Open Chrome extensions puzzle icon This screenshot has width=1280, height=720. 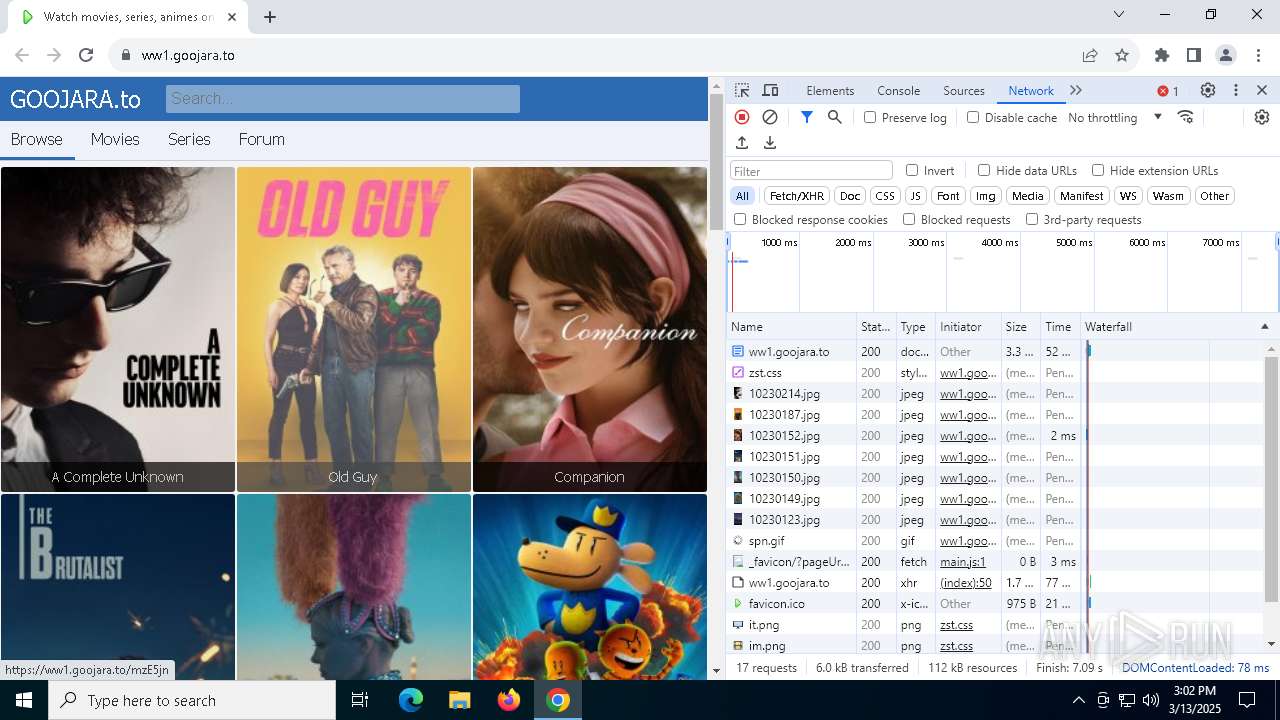pyautogui.click(x=1162, y=55)
